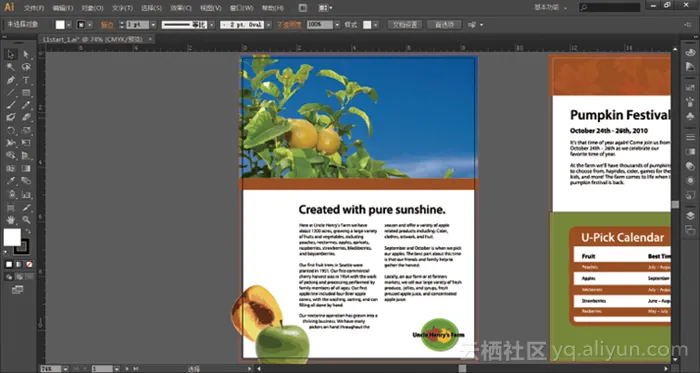Open the 帮助(H) menu
The width and height of the screenshot is (700, 373).
click(272, 8)
